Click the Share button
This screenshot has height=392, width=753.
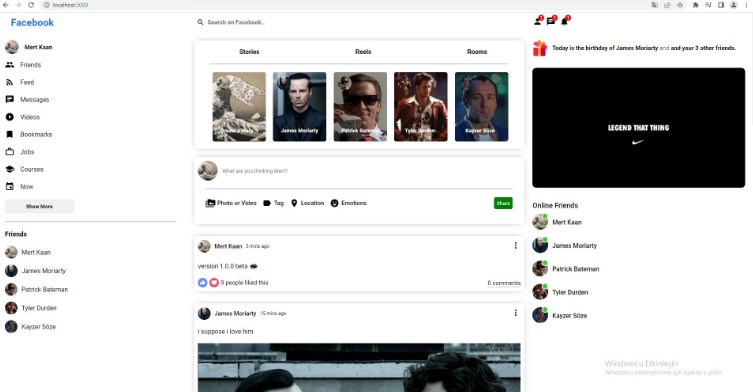[503, 203]
